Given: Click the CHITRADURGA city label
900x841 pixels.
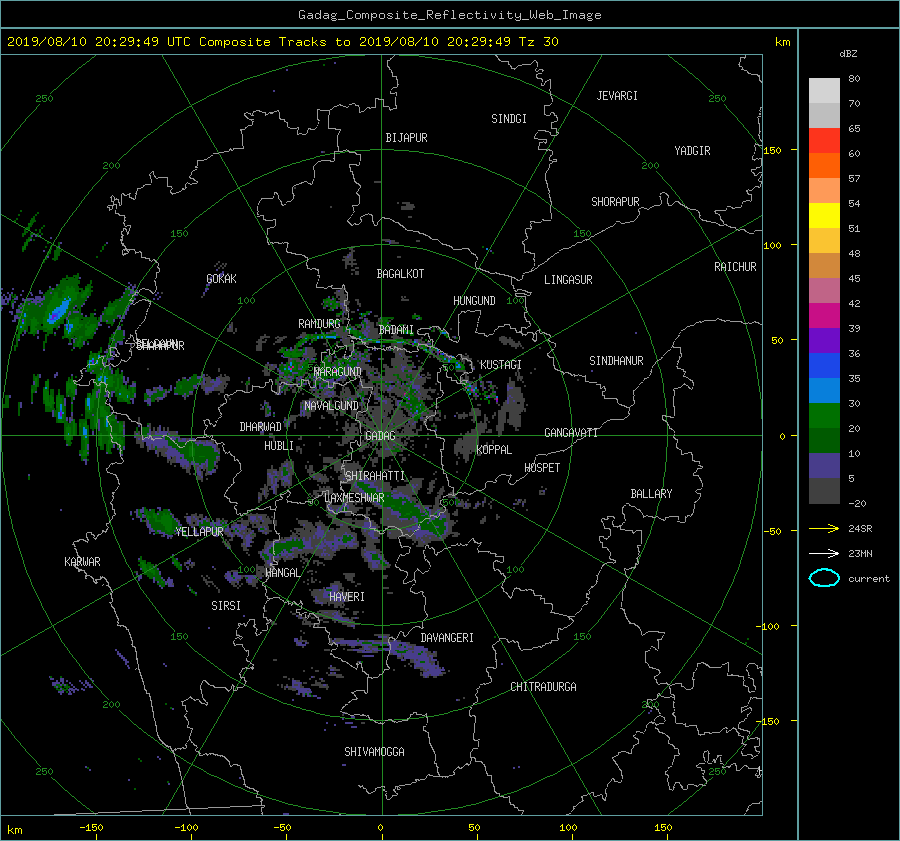Looking at the screenshot, I should click(543, 687).
